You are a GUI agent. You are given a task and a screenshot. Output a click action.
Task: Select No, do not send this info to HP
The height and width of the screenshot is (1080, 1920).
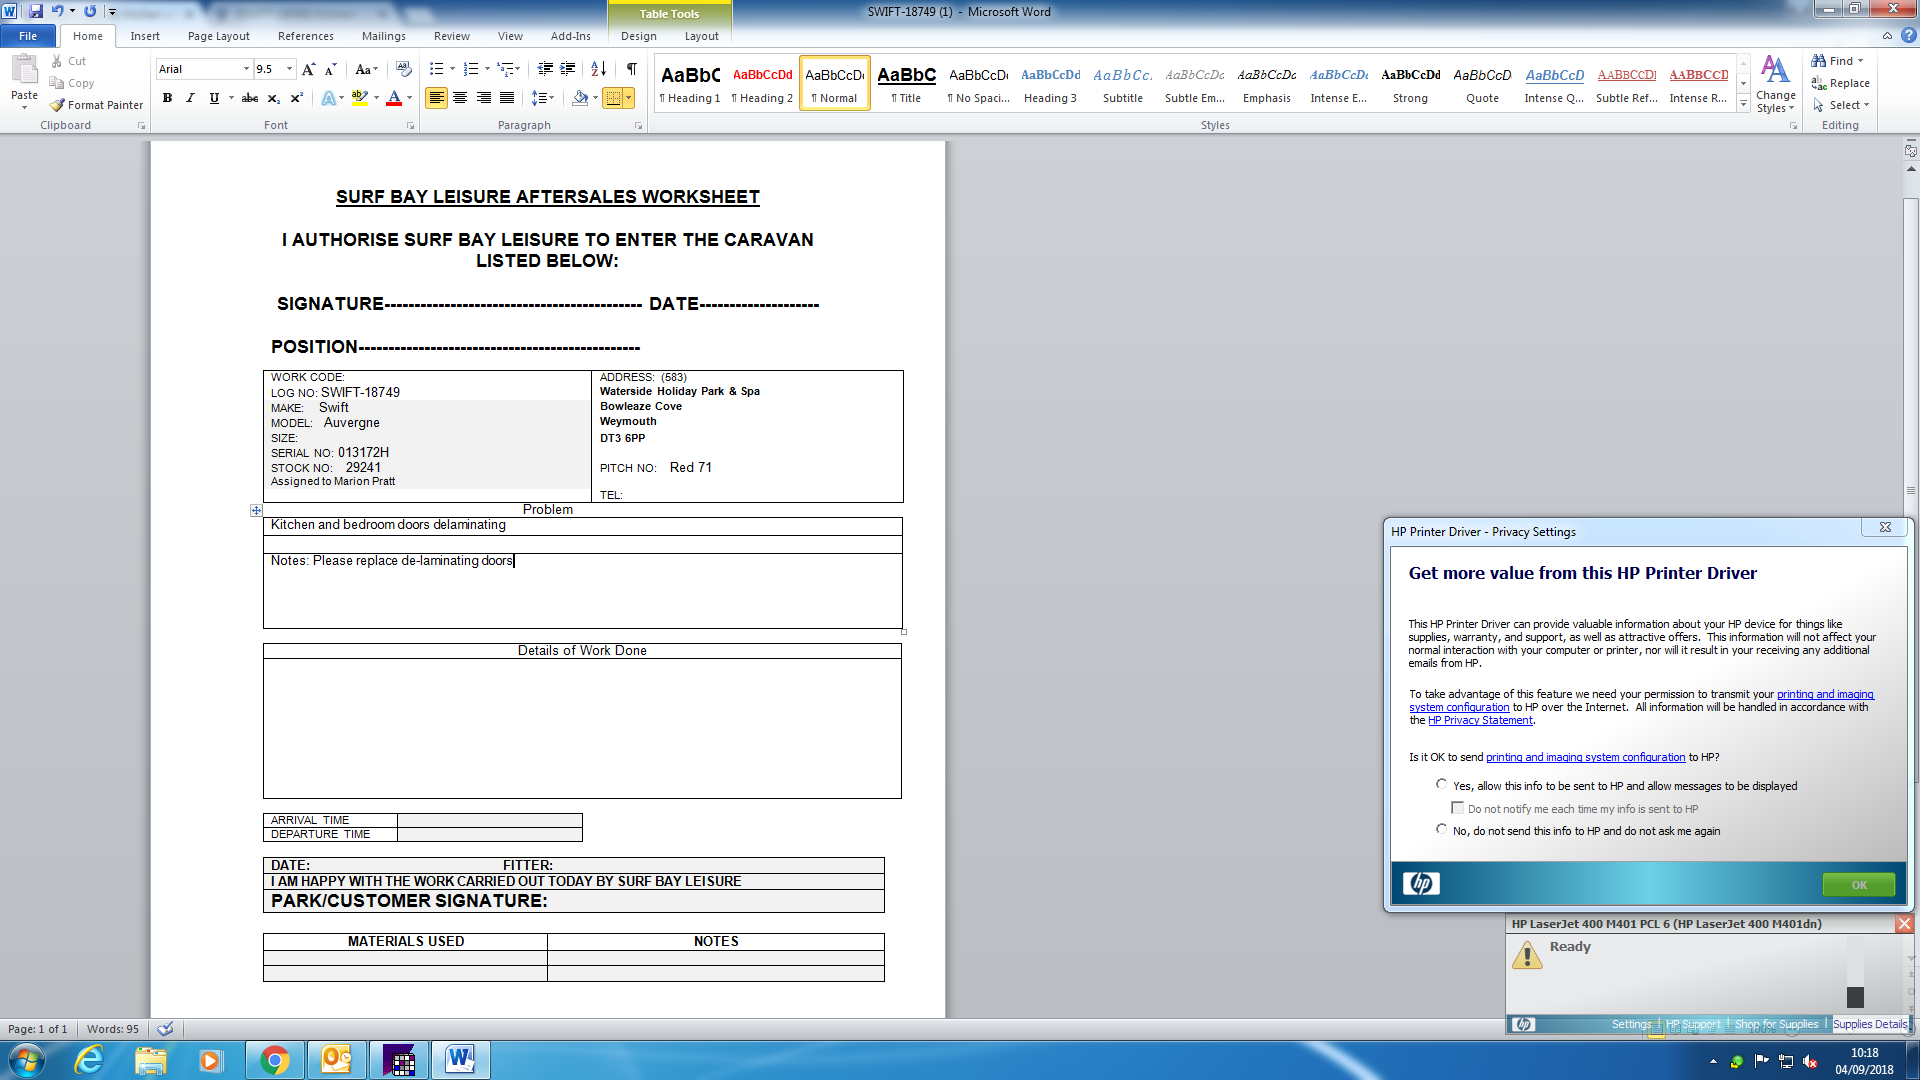click(x=1441, y=830)
